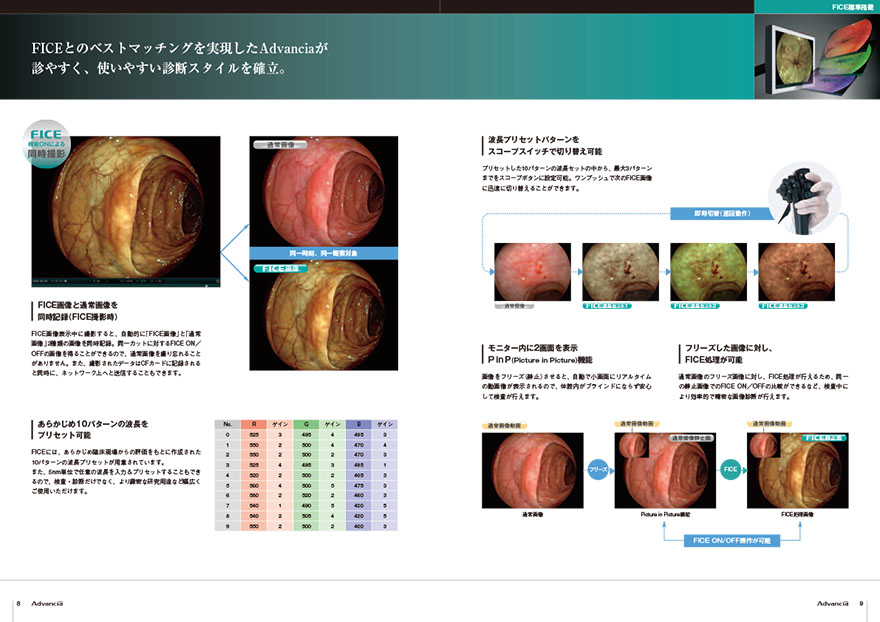Click the Advancia logo at bottom right
880x622 pixels.
(832, 603)
